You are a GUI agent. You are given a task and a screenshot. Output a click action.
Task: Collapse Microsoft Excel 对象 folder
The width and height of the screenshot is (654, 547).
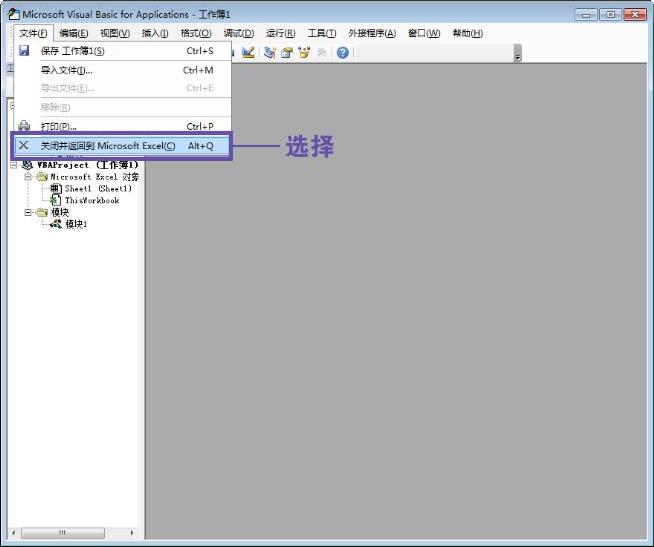point(28,177)
